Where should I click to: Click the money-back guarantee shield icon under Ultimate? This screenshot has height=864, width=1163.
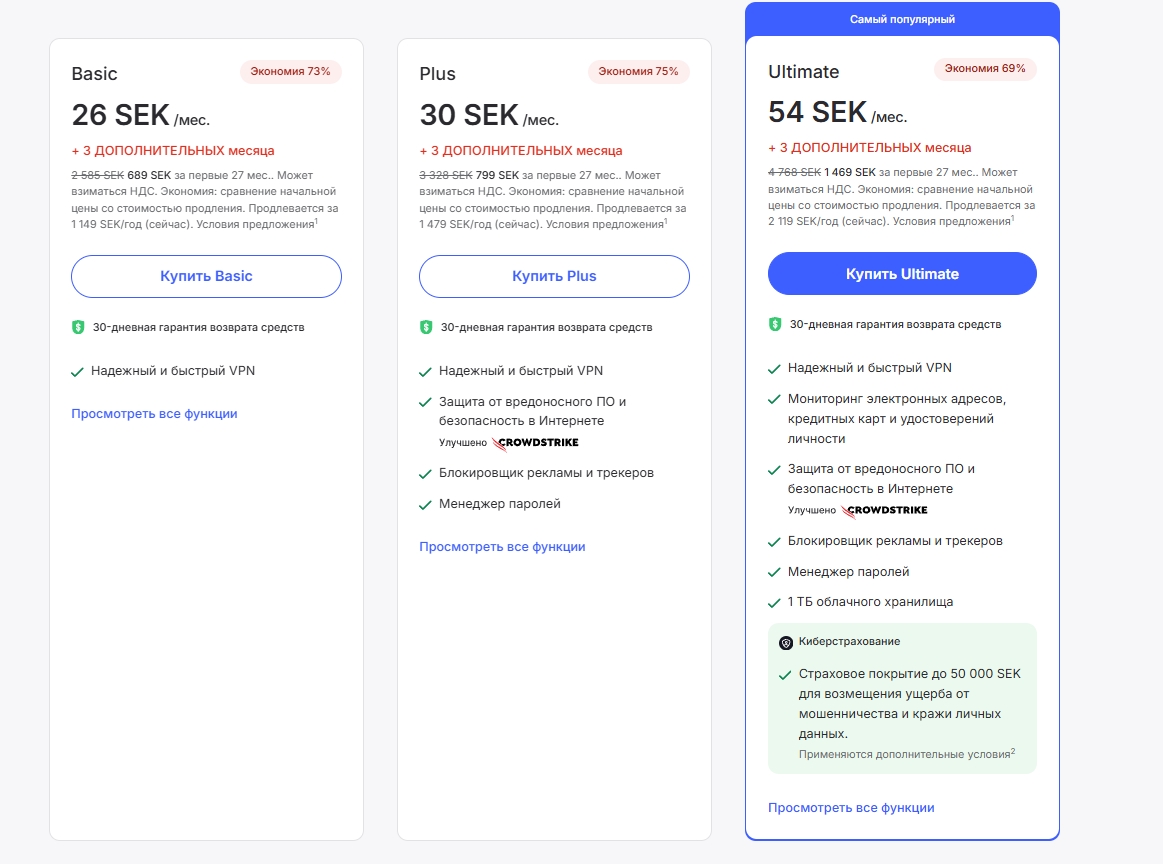775,324
